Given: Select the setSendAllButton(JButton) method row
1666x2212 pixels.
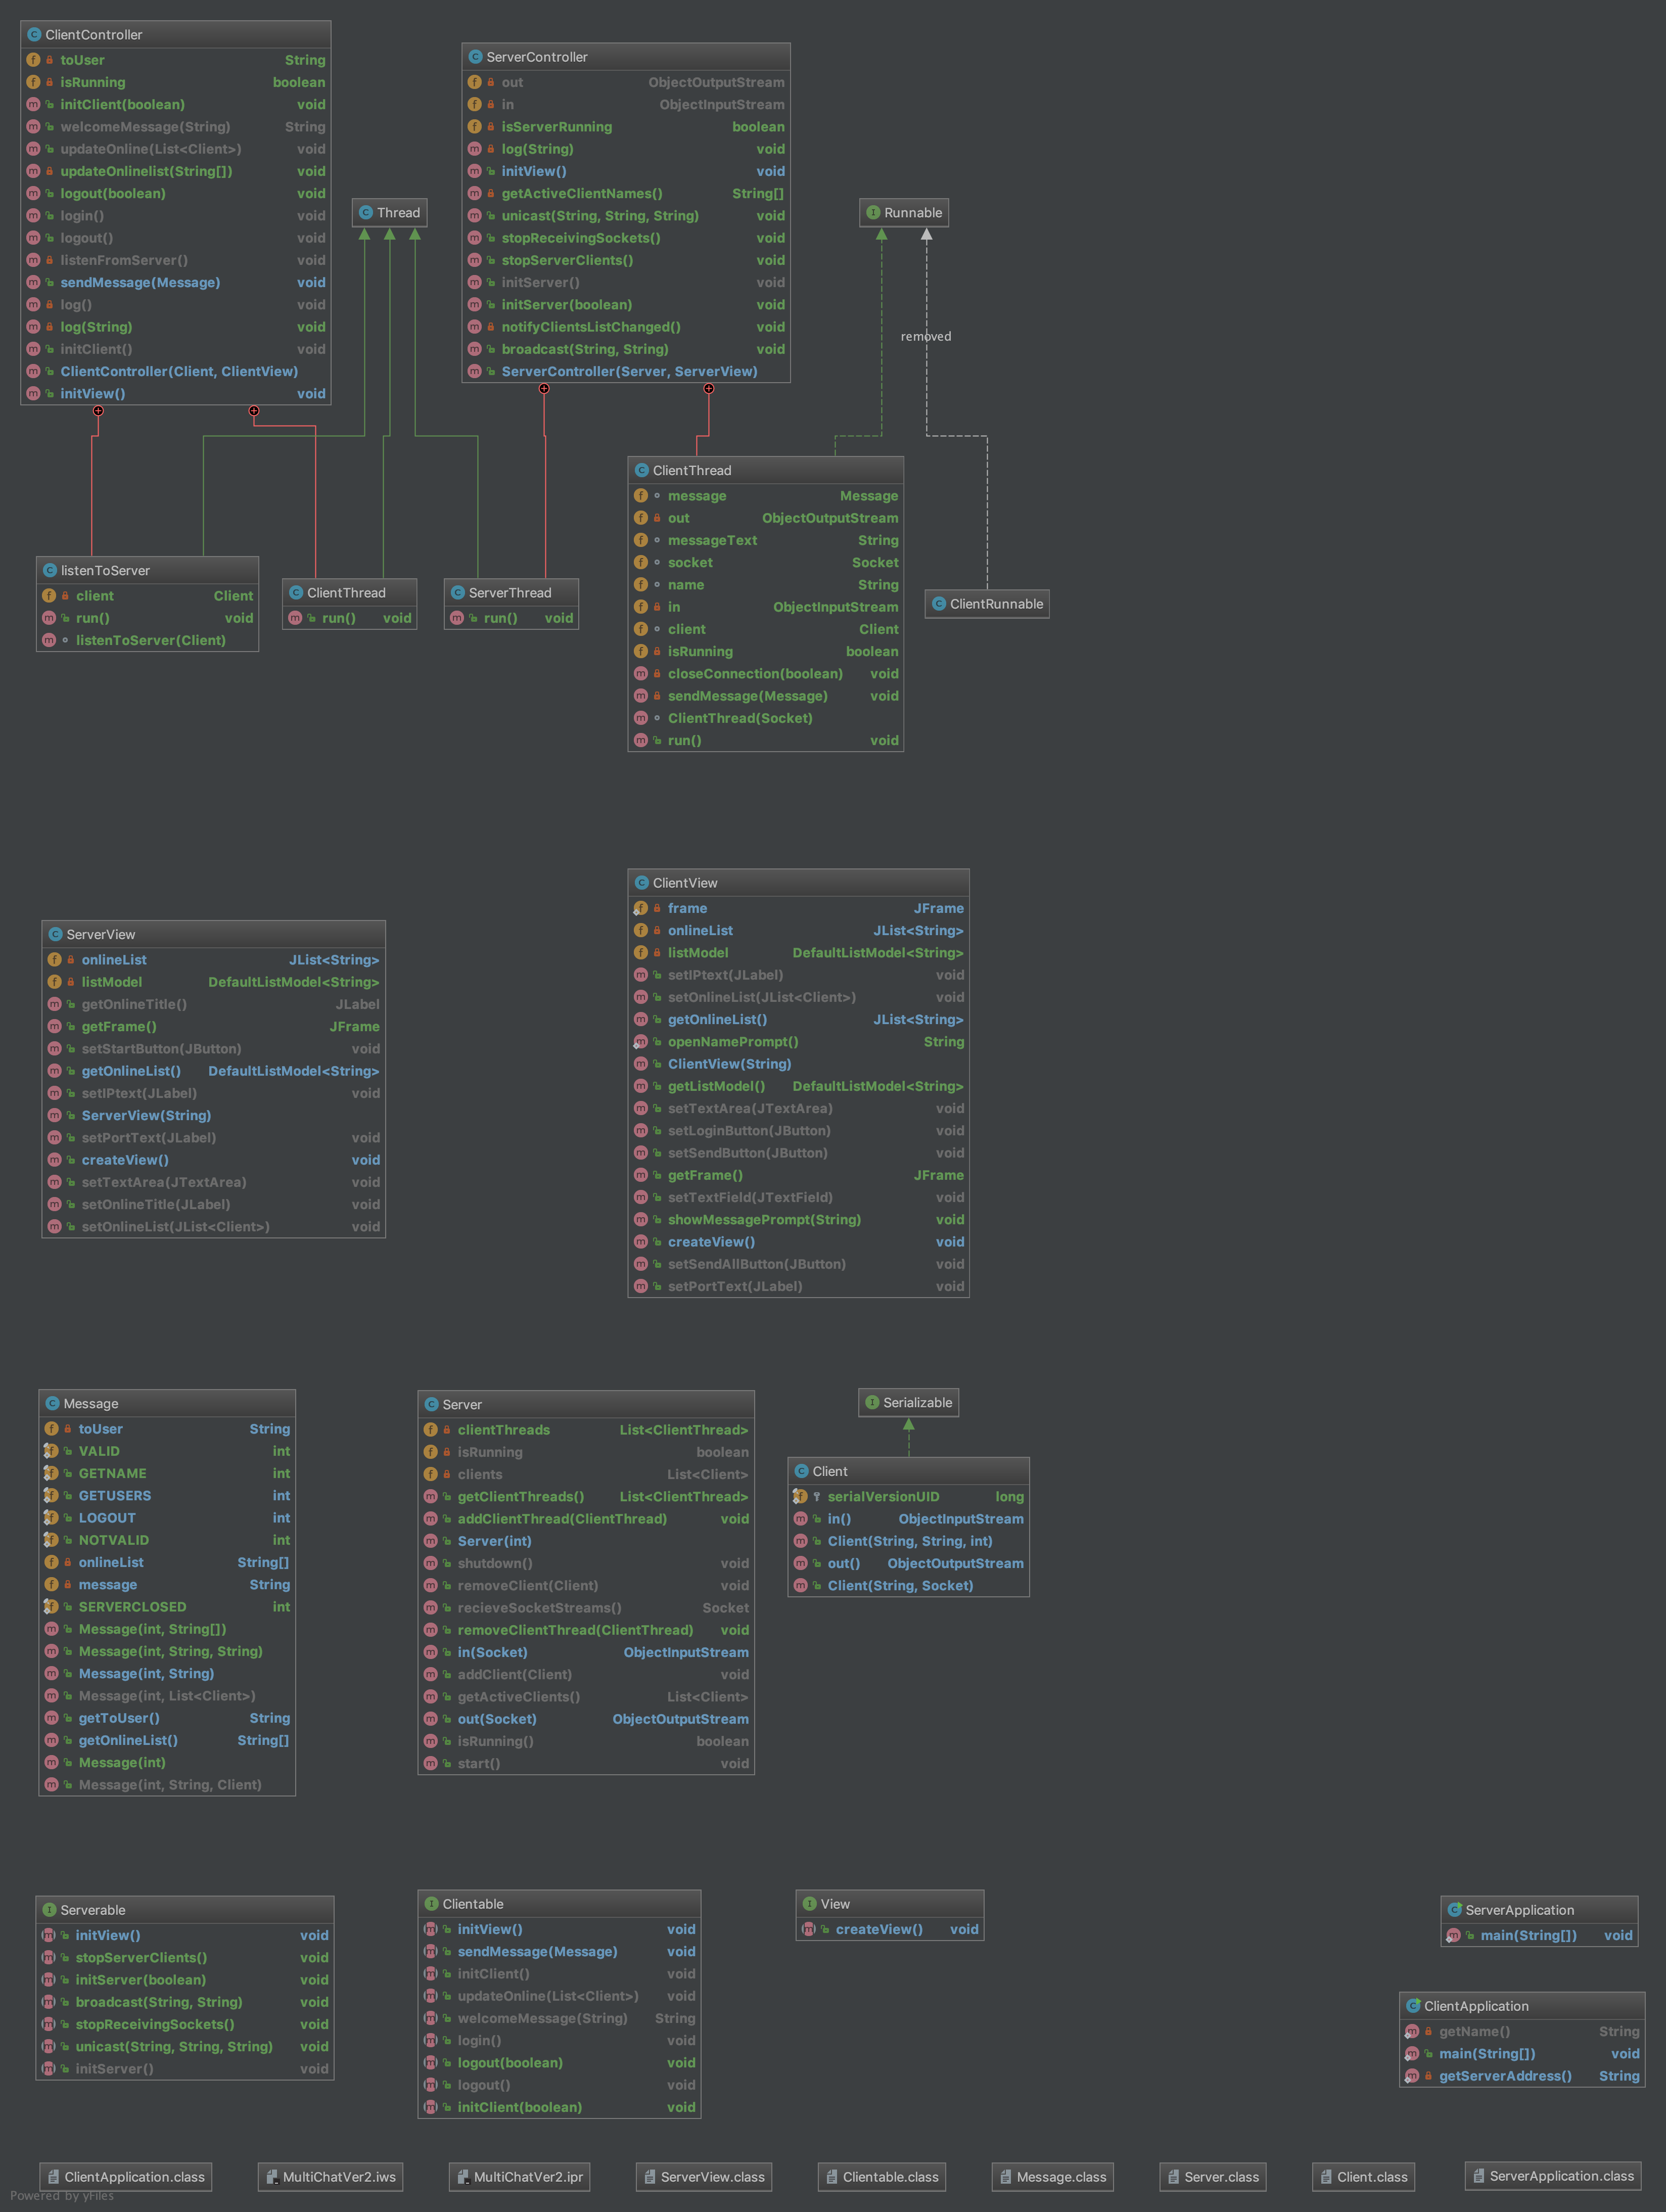Looking at the screenshot, I should (799, 1264).
